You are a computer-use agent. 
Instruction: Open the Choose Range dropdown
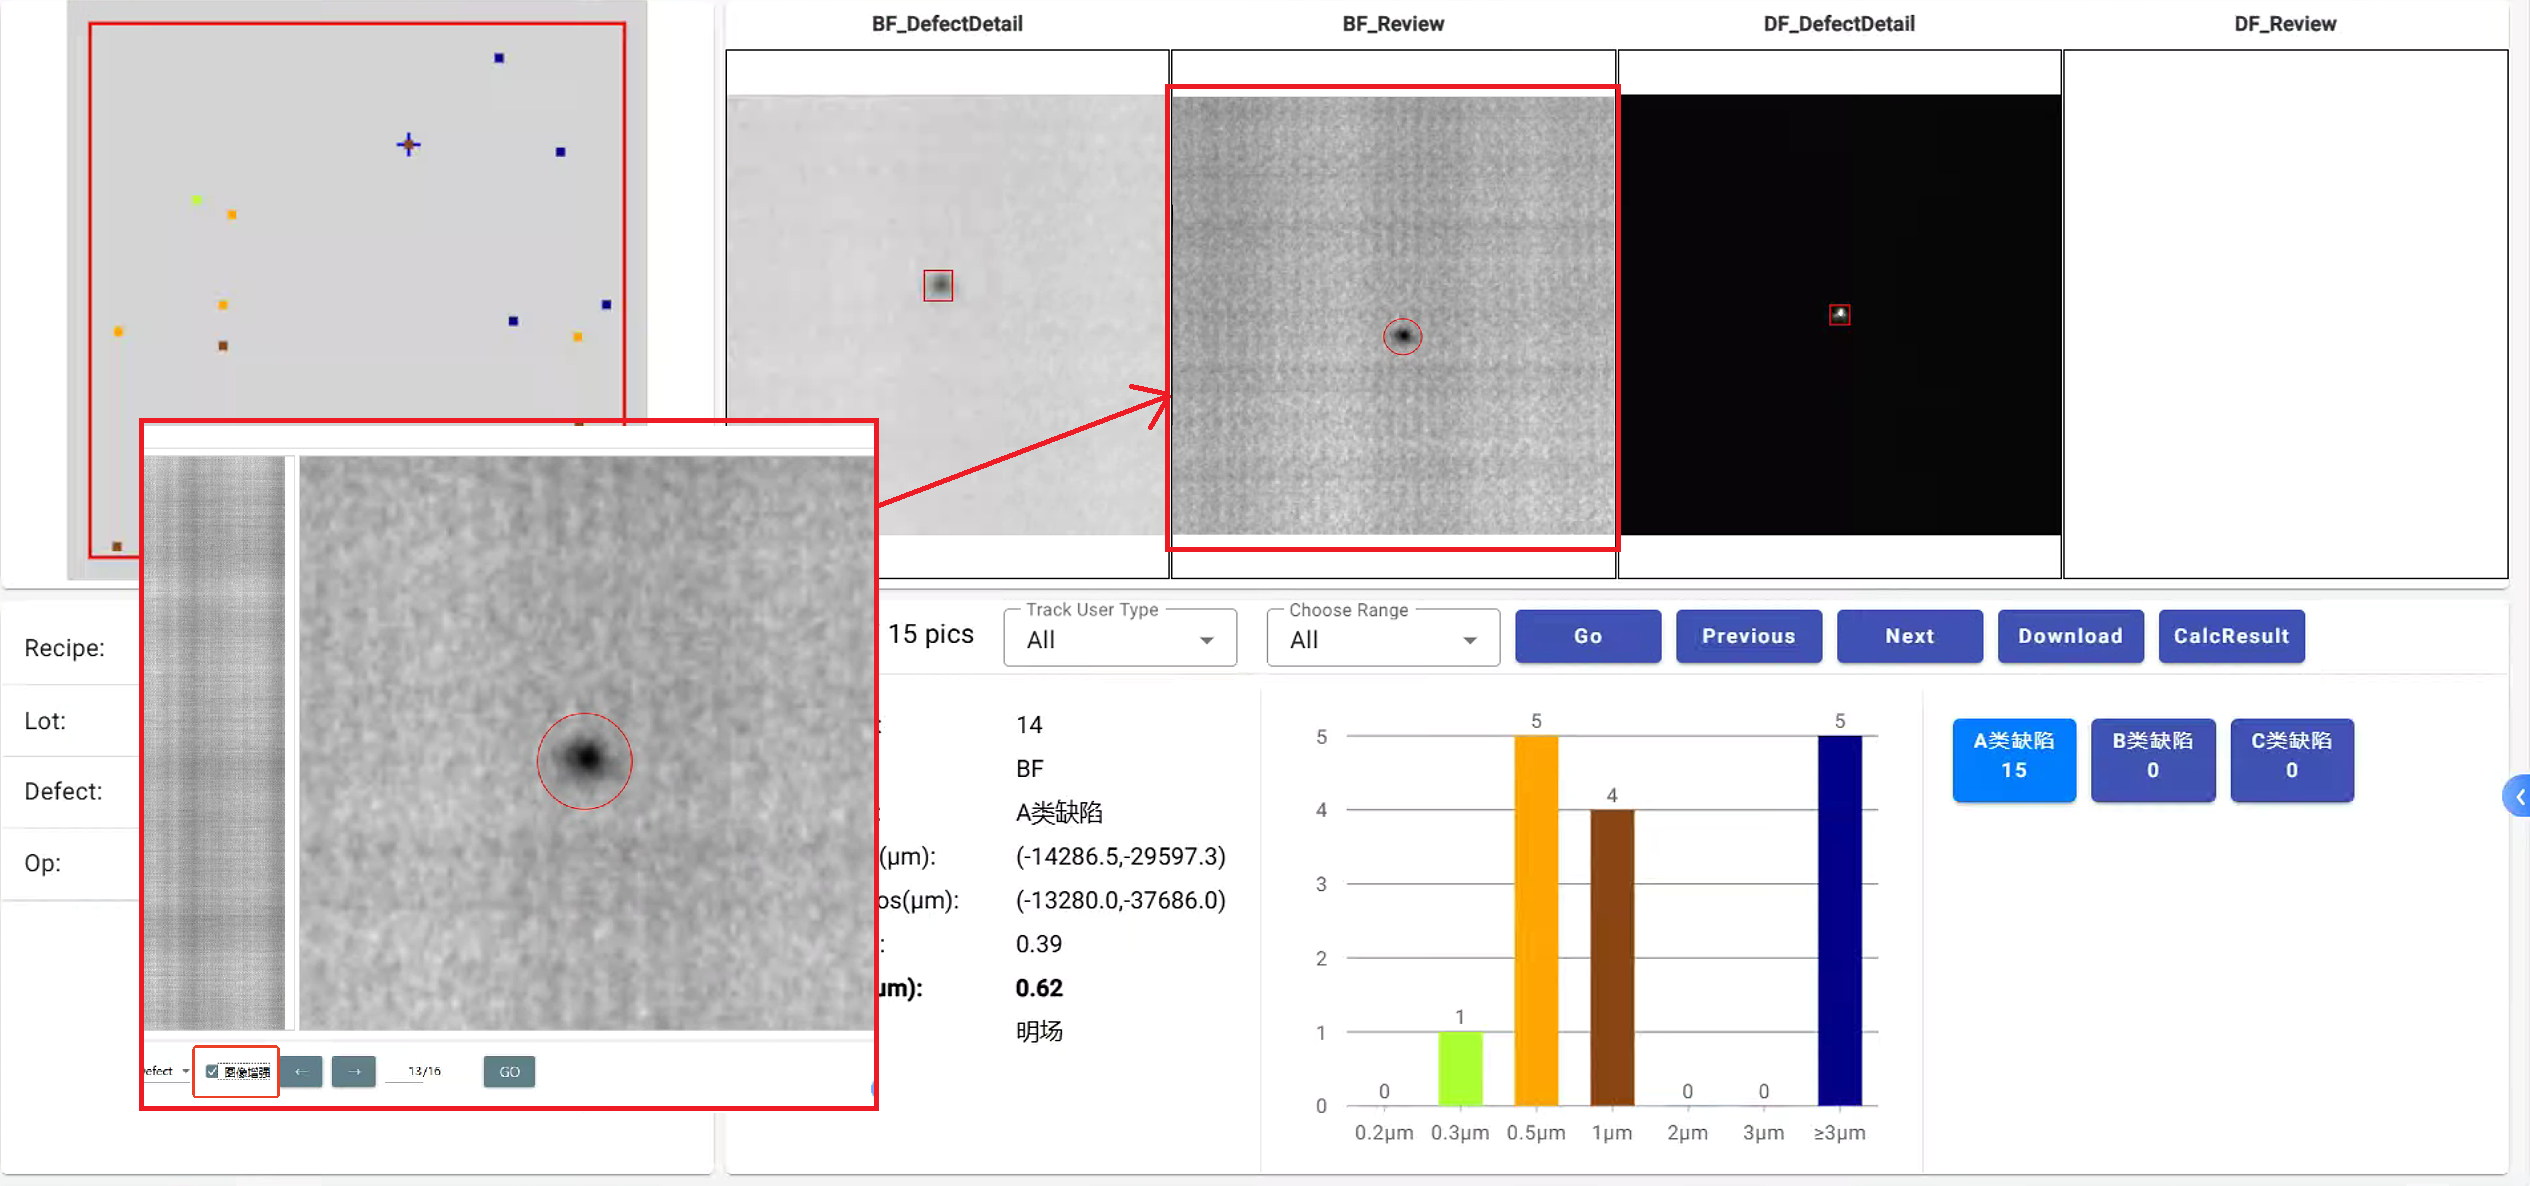[1382, 638]
